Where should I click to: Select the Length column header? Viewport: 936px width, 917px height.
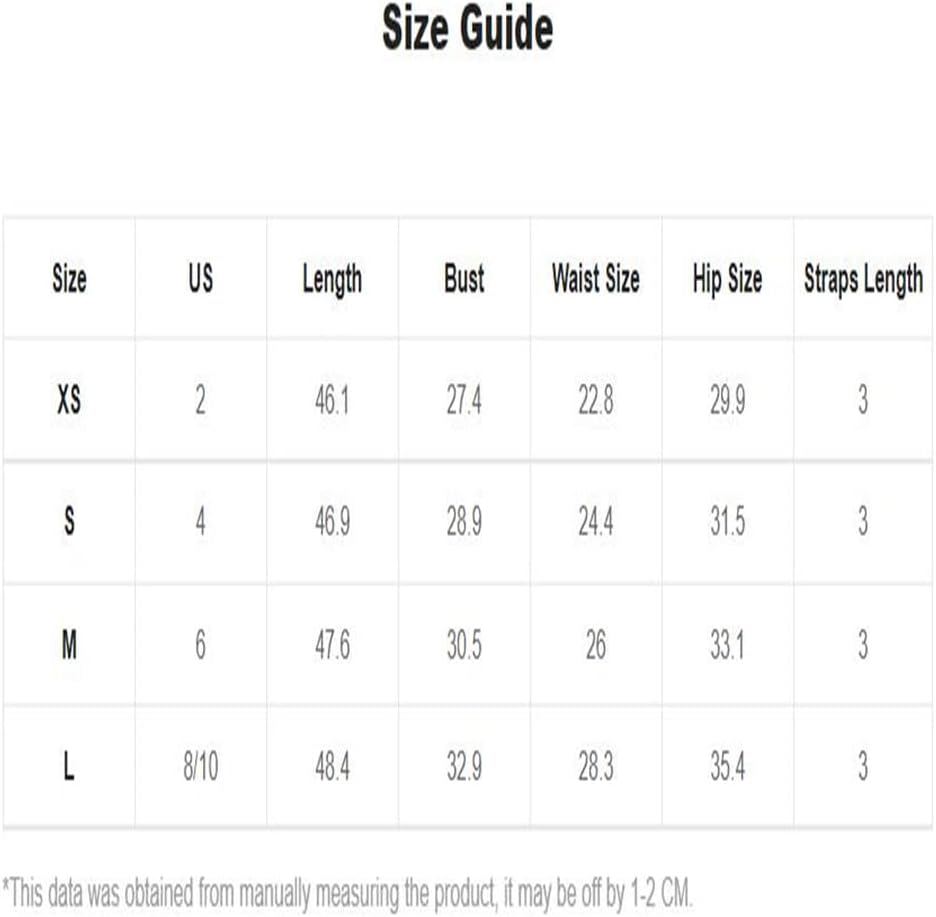click(332, 279)
